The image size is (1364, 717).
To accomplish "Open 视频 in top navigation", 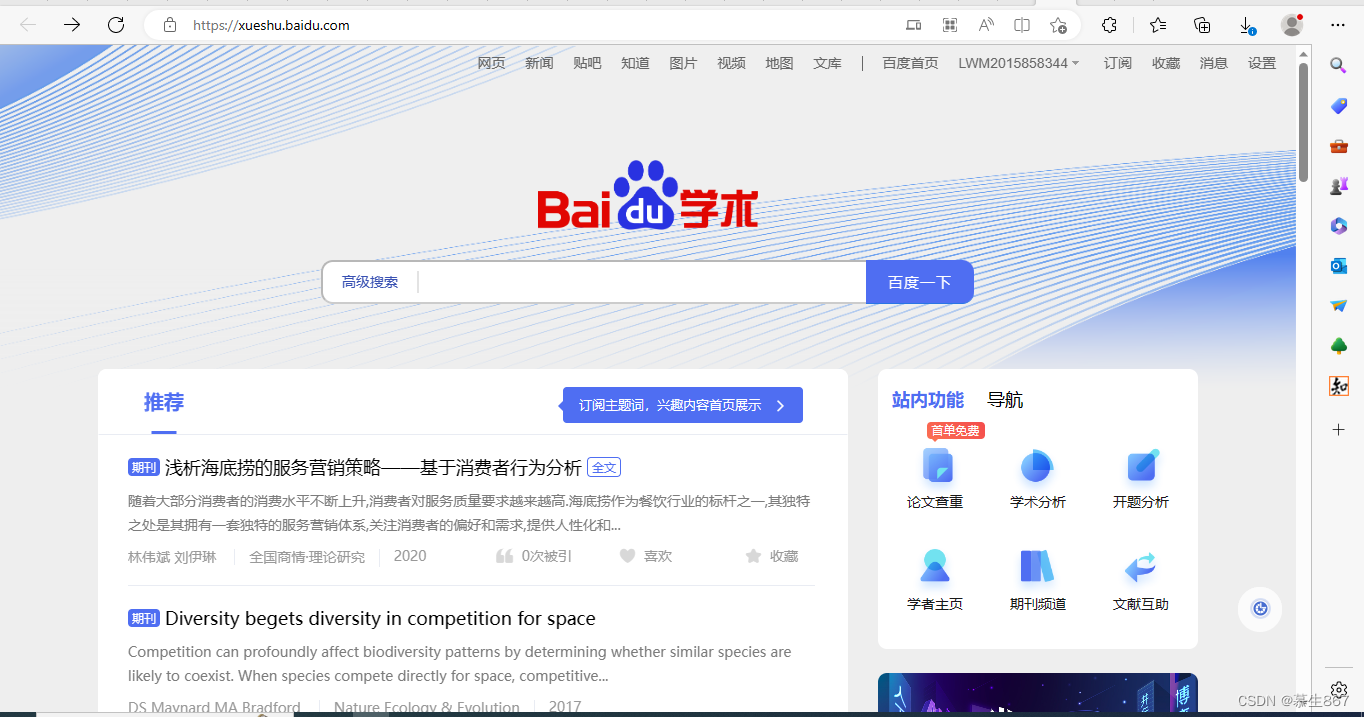I will (731, 63).
